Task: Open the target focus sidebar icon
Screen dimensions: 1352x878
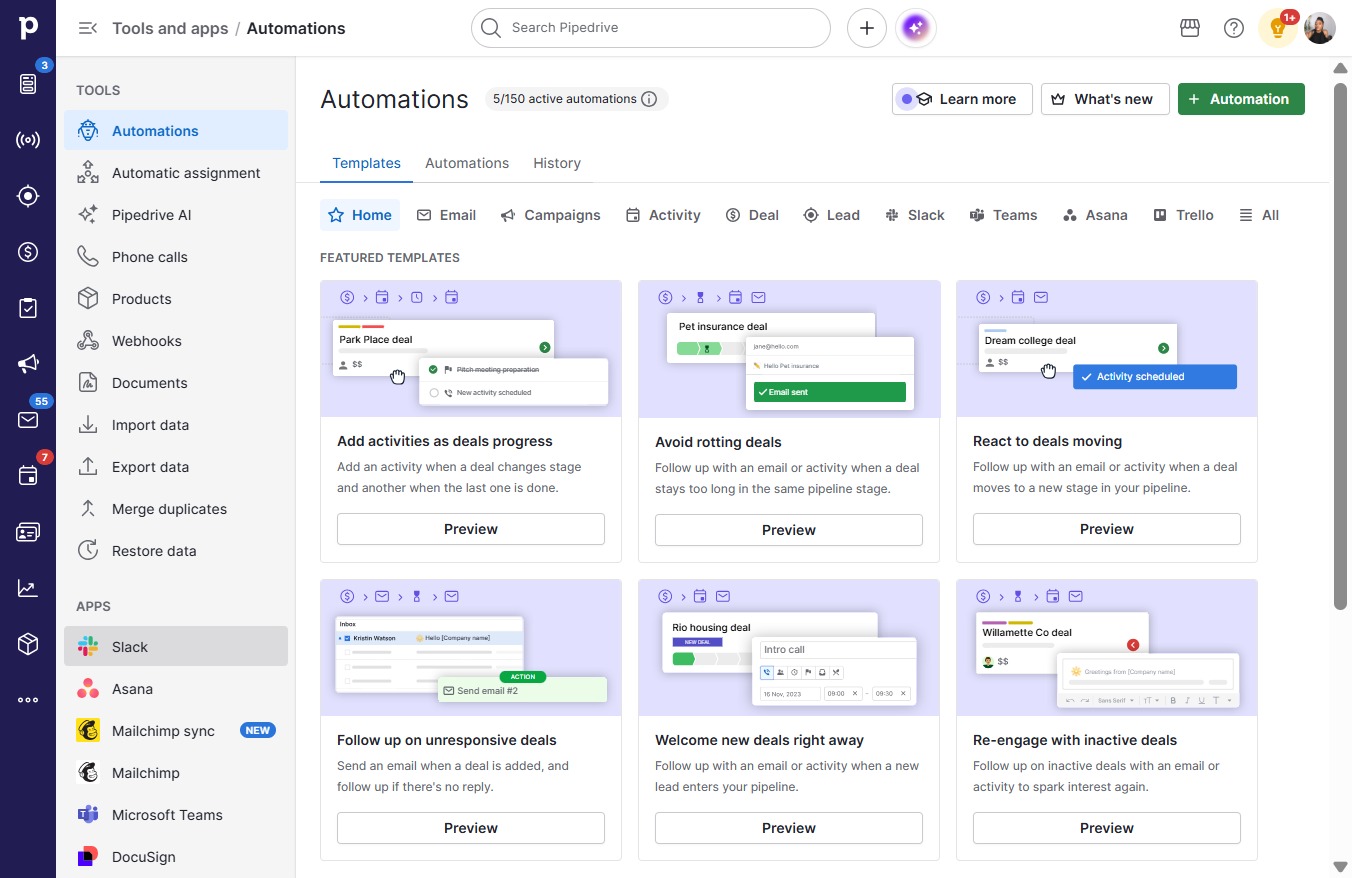Action: pos(28,196)
